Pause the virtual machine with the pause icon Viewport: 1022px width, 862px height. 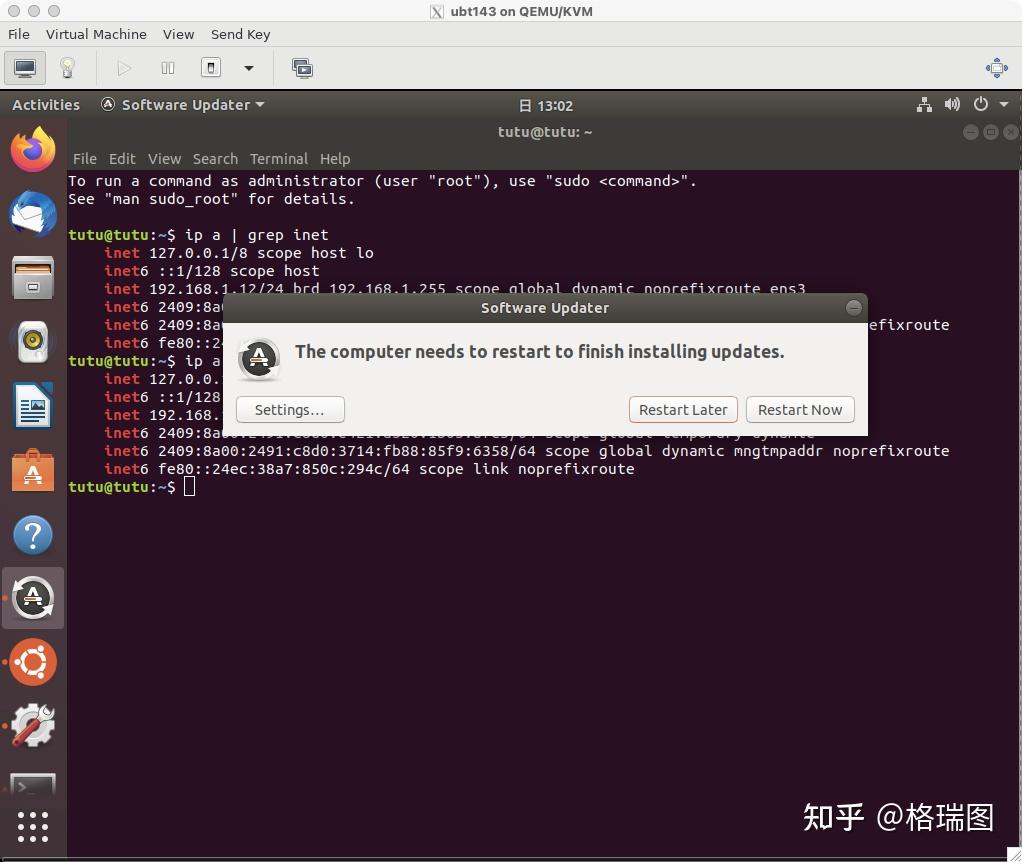tap(167, 68)
